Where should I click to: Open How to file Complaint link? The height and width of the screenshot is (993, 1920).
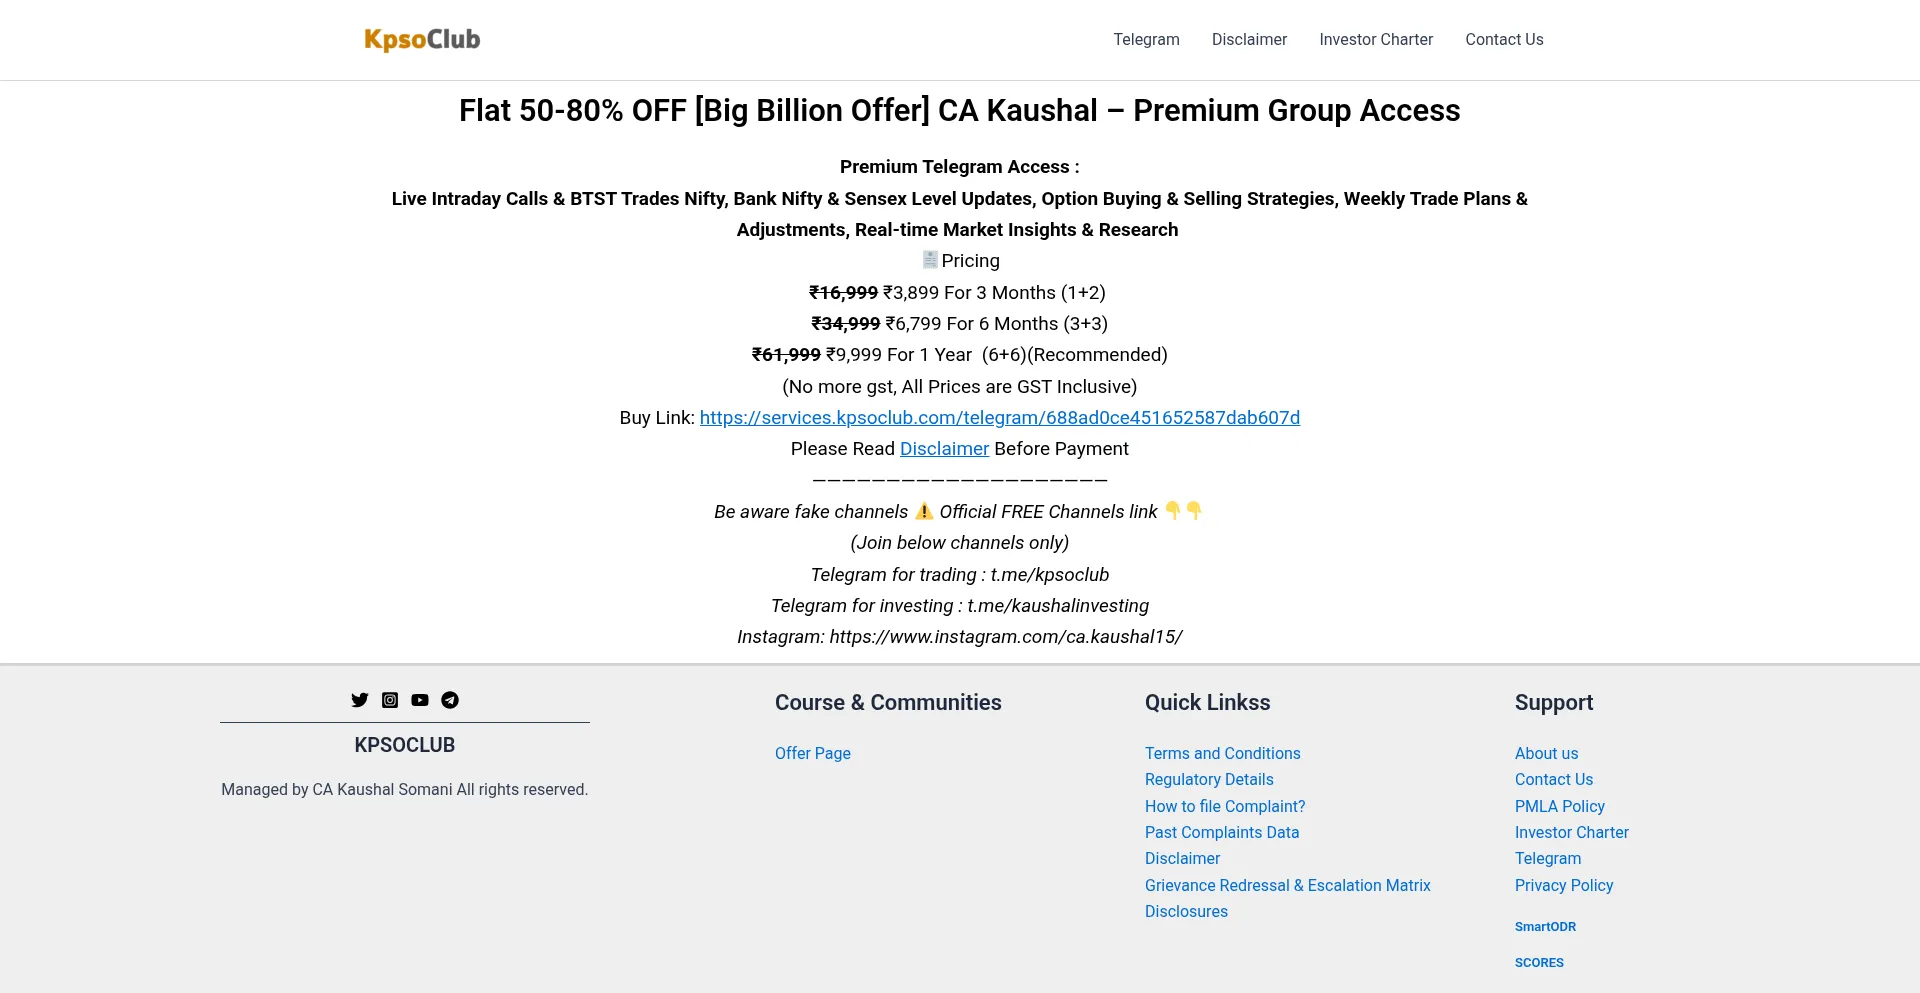click(1225, 806)
